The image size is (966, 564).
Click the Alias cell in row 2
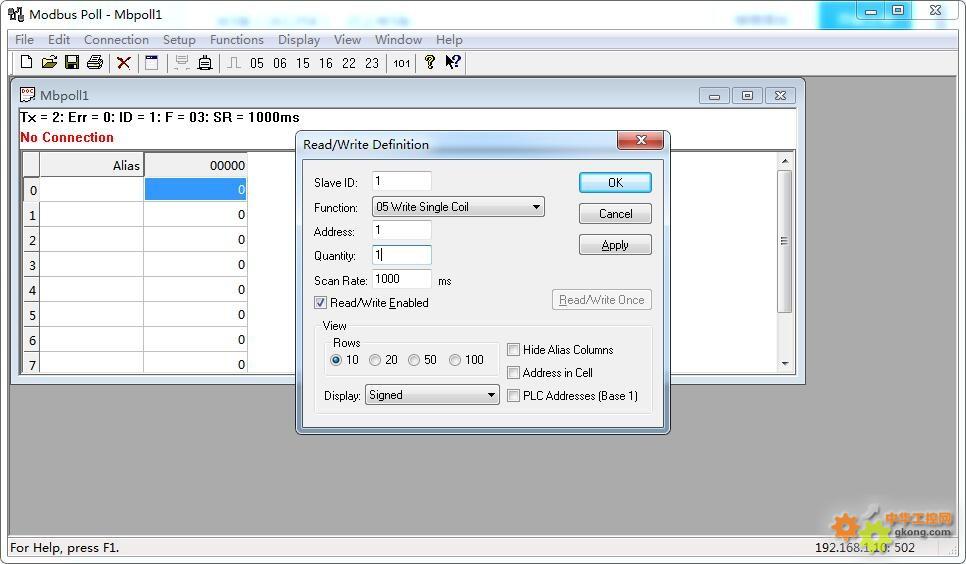click(91, 240)
